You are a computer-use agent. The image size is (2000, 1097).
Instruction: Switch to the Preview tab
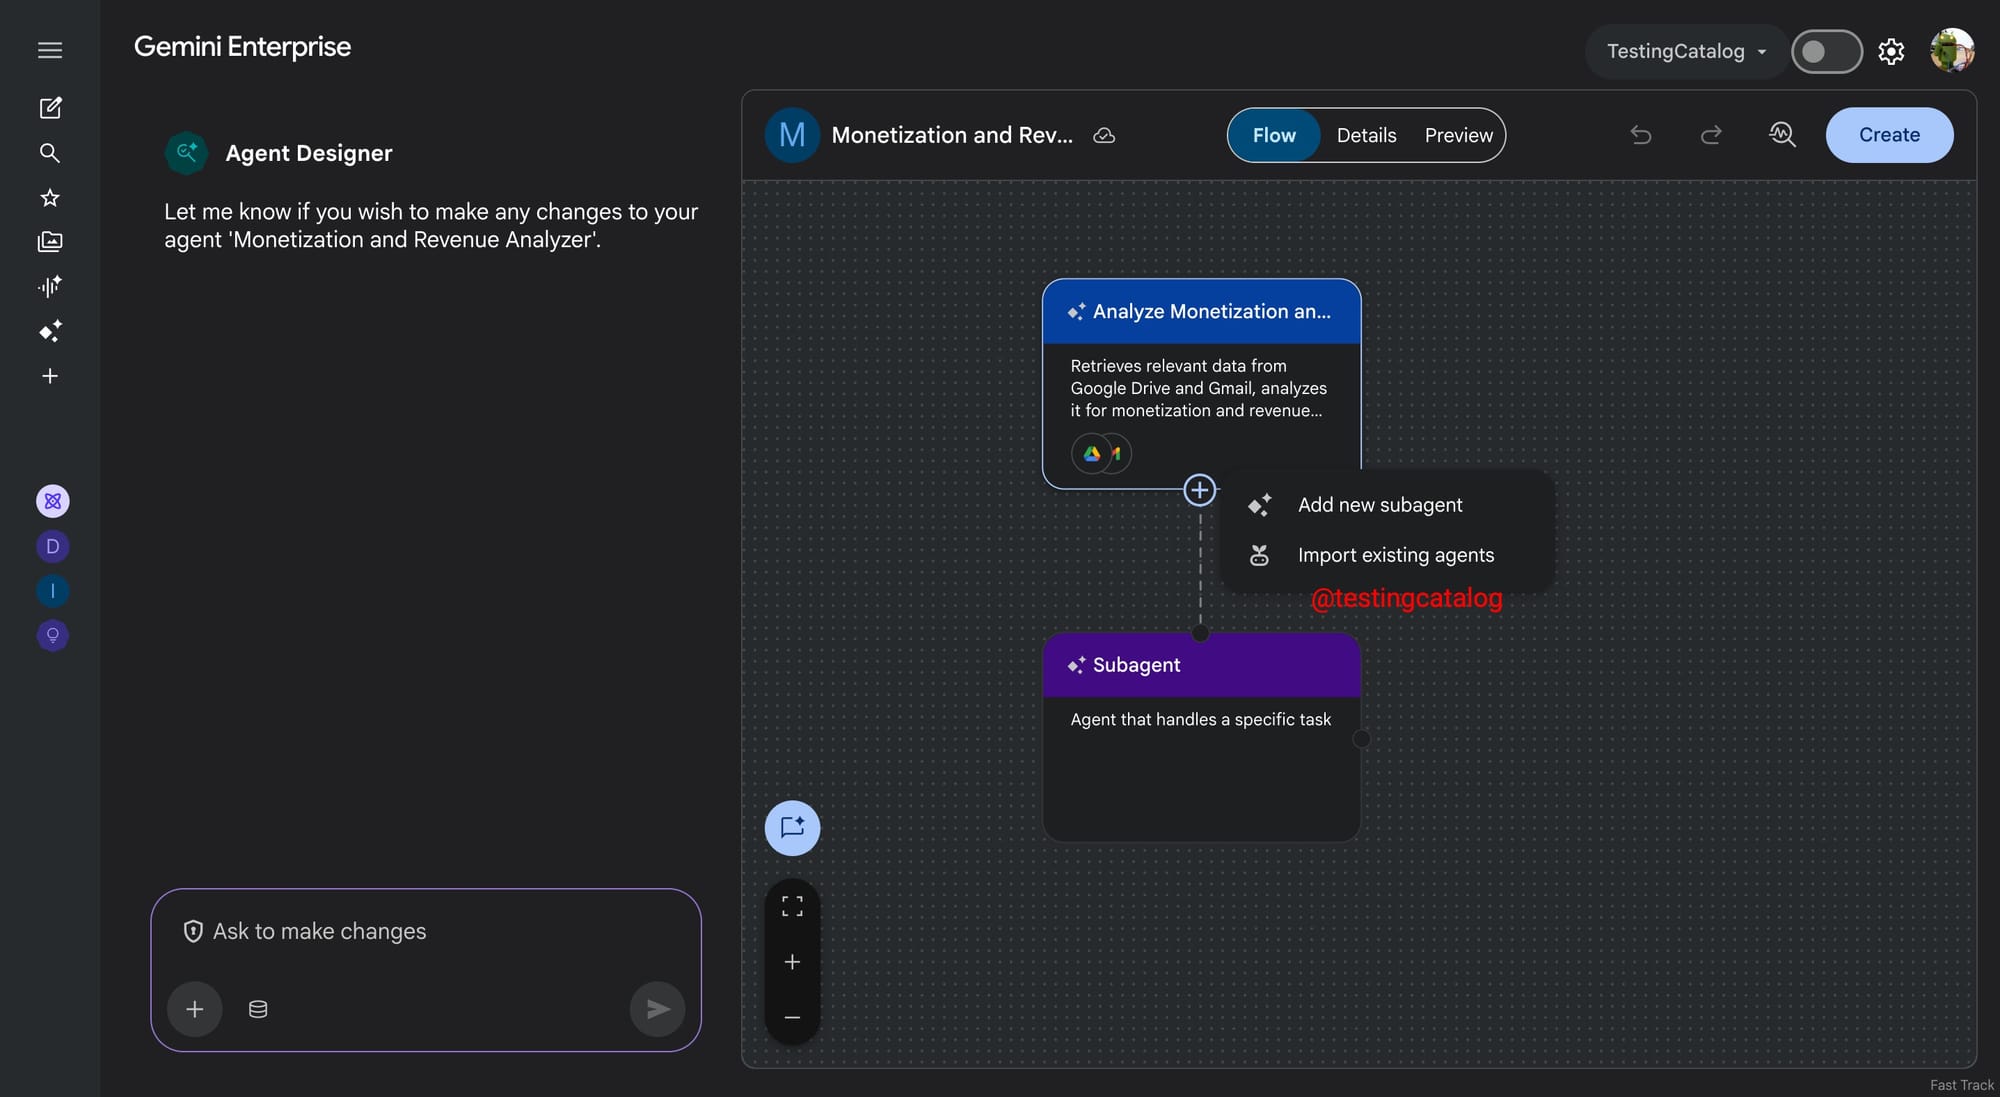(1458, 135)
